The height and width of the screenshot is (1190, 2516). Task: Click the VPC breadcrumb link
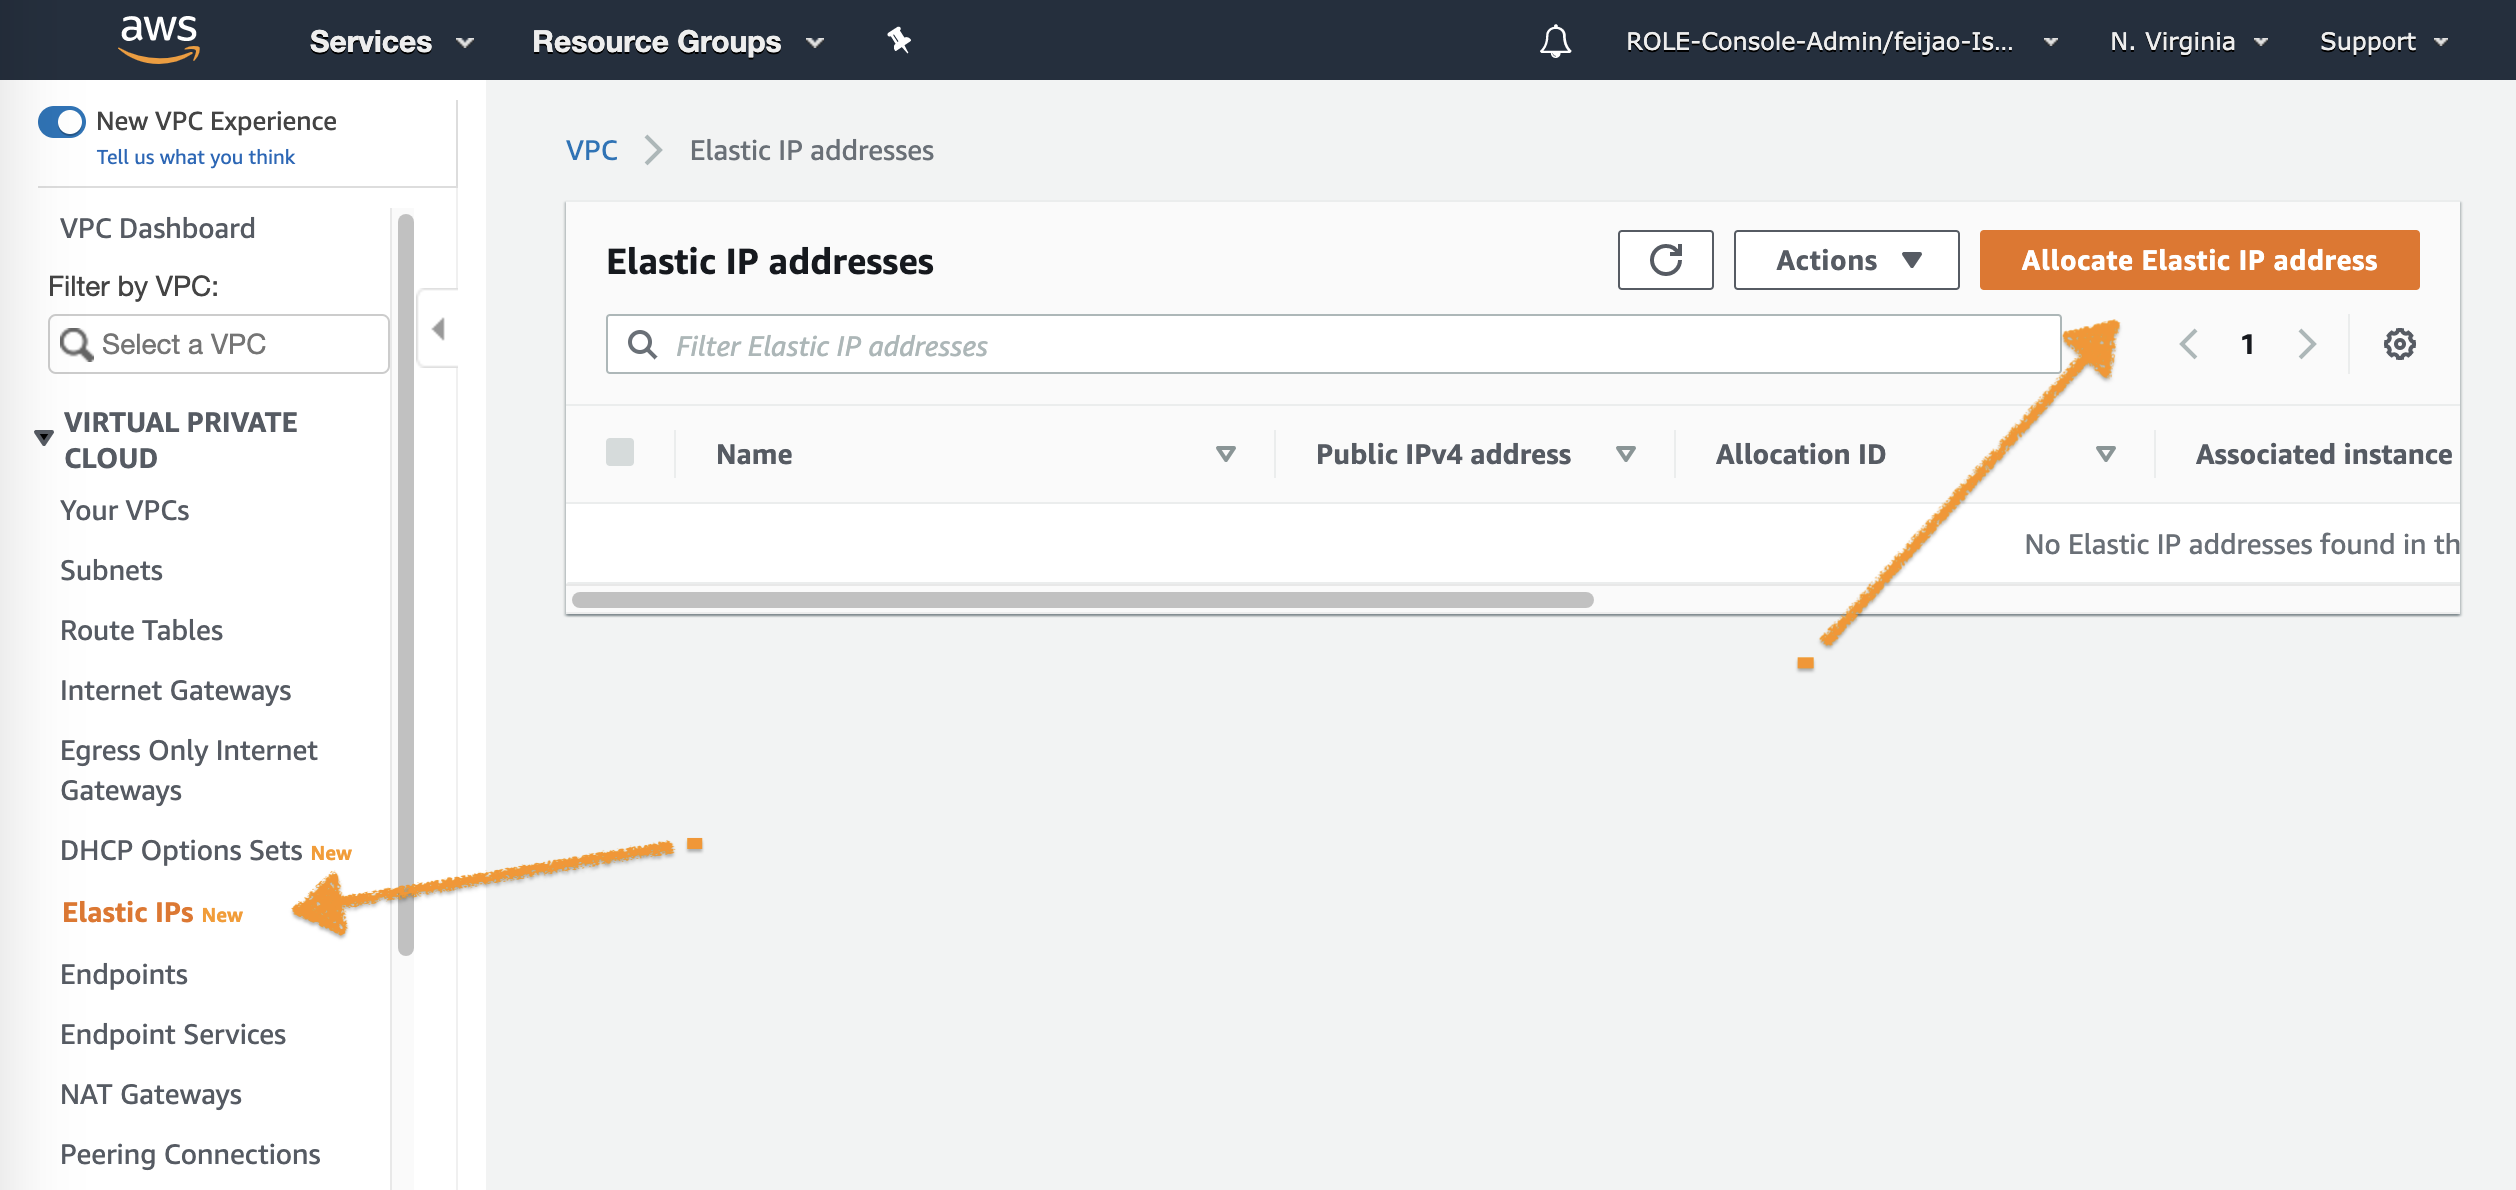pos(592,150)
